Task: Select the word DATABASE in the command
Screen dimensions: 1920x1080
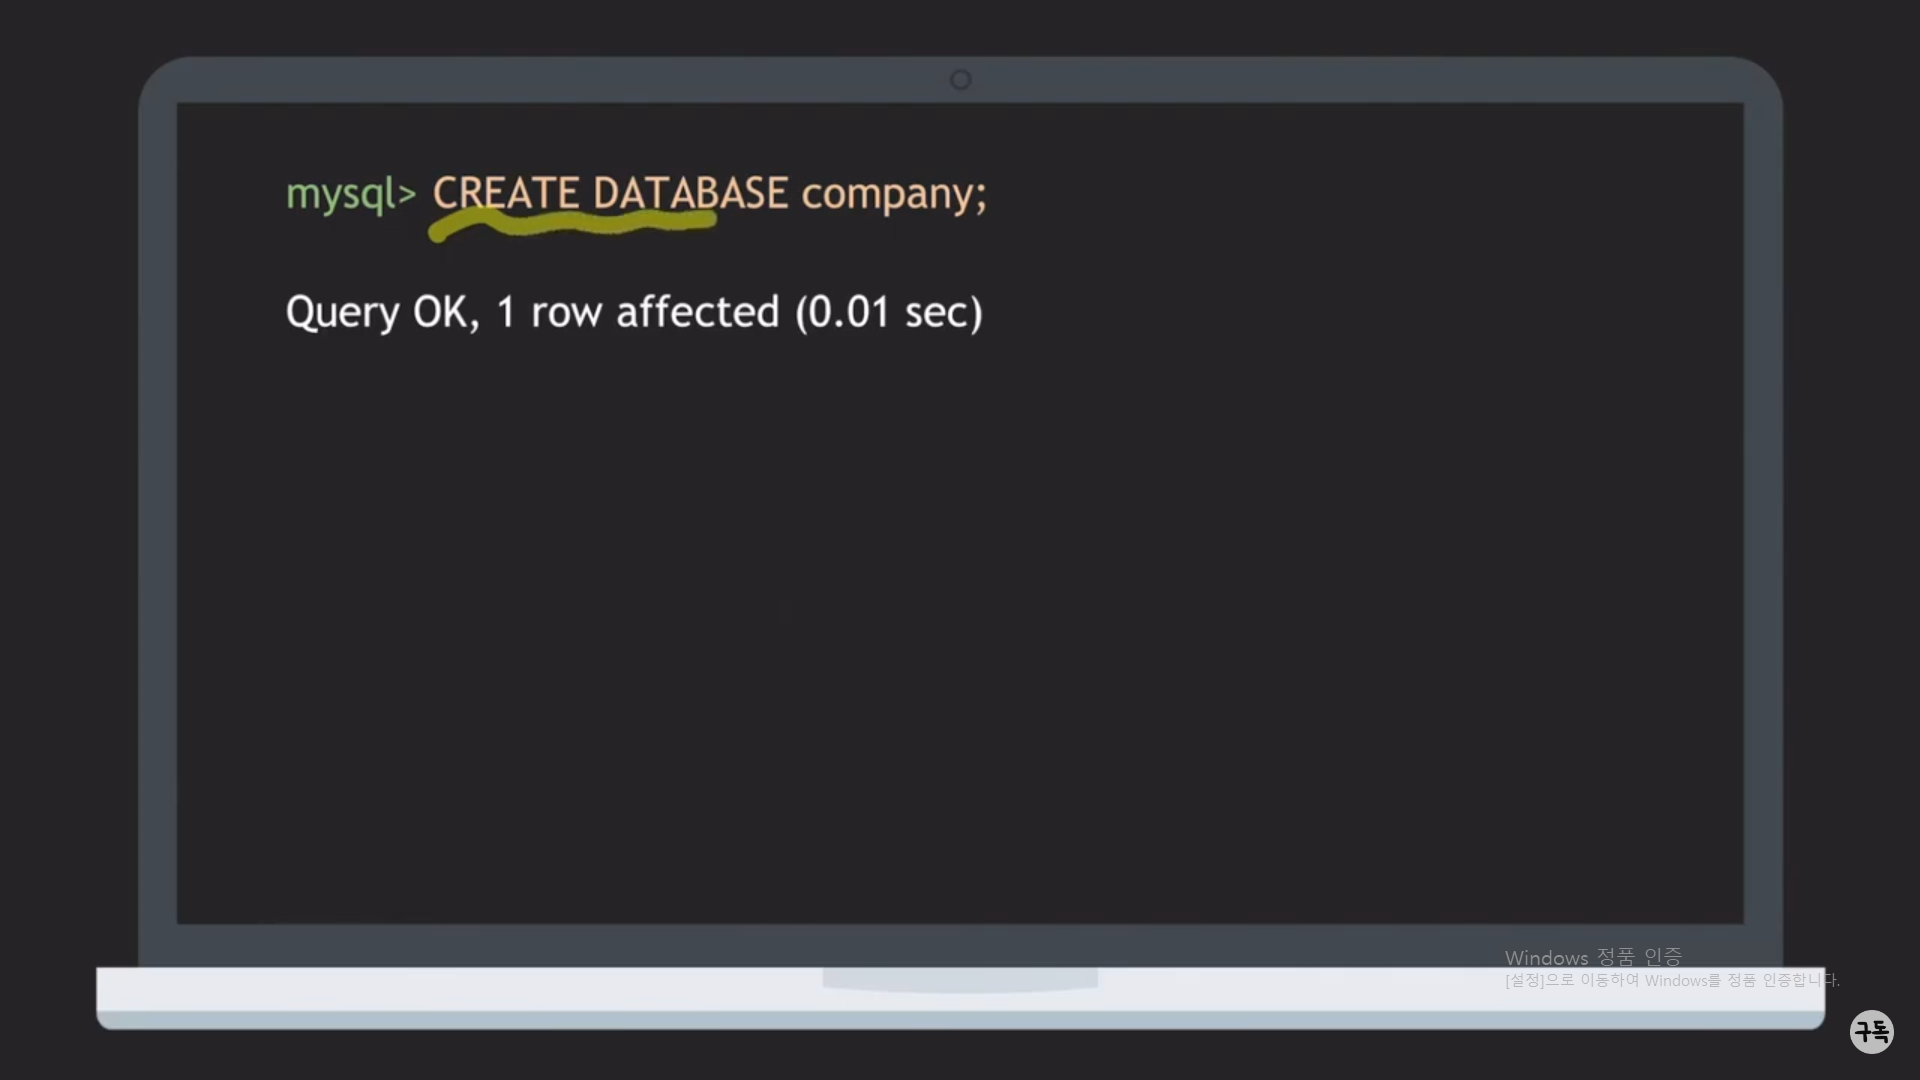Action: click(x=690, y=193)
